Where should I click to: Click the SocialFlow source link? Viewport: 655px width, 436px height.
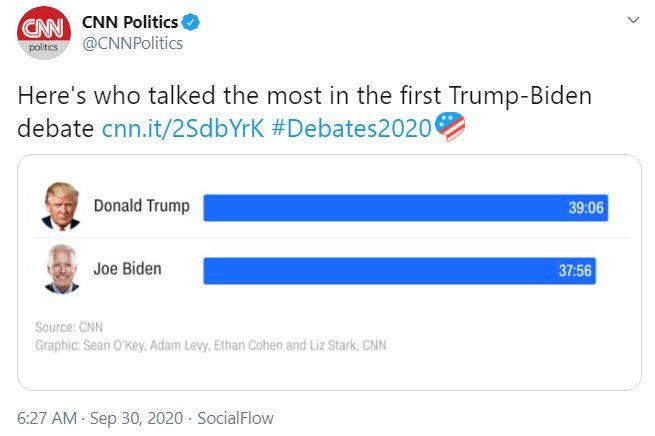[x=235, y=418]
